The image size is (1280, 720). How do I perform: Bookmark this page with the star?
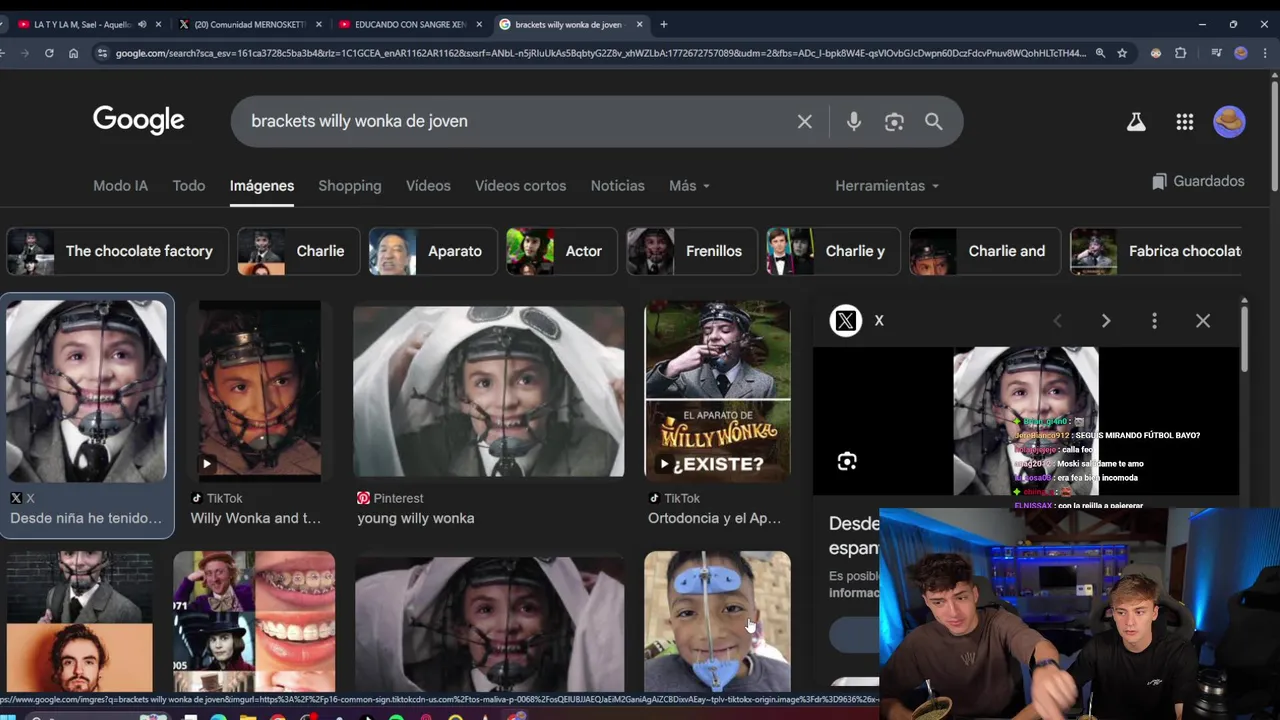pos(1122,53)
